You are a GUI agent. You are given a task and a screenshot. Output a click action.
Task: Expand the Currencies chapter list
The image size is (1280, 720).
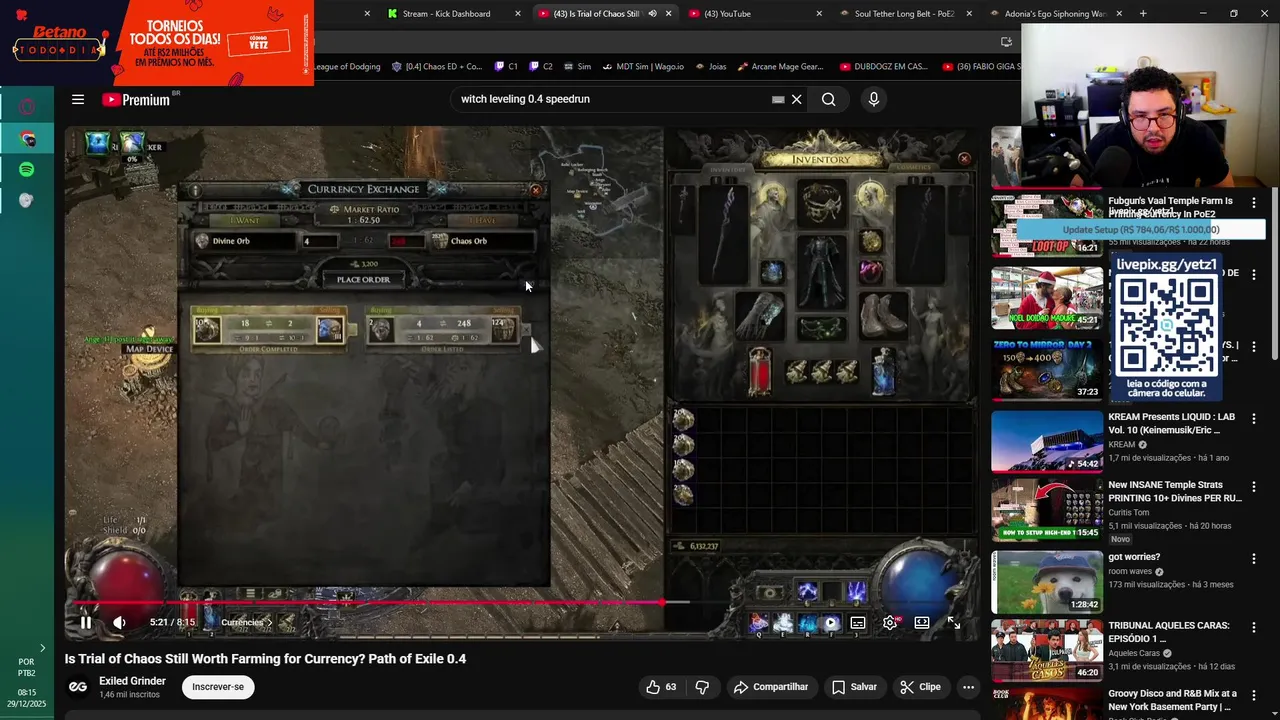pos(246,622)
